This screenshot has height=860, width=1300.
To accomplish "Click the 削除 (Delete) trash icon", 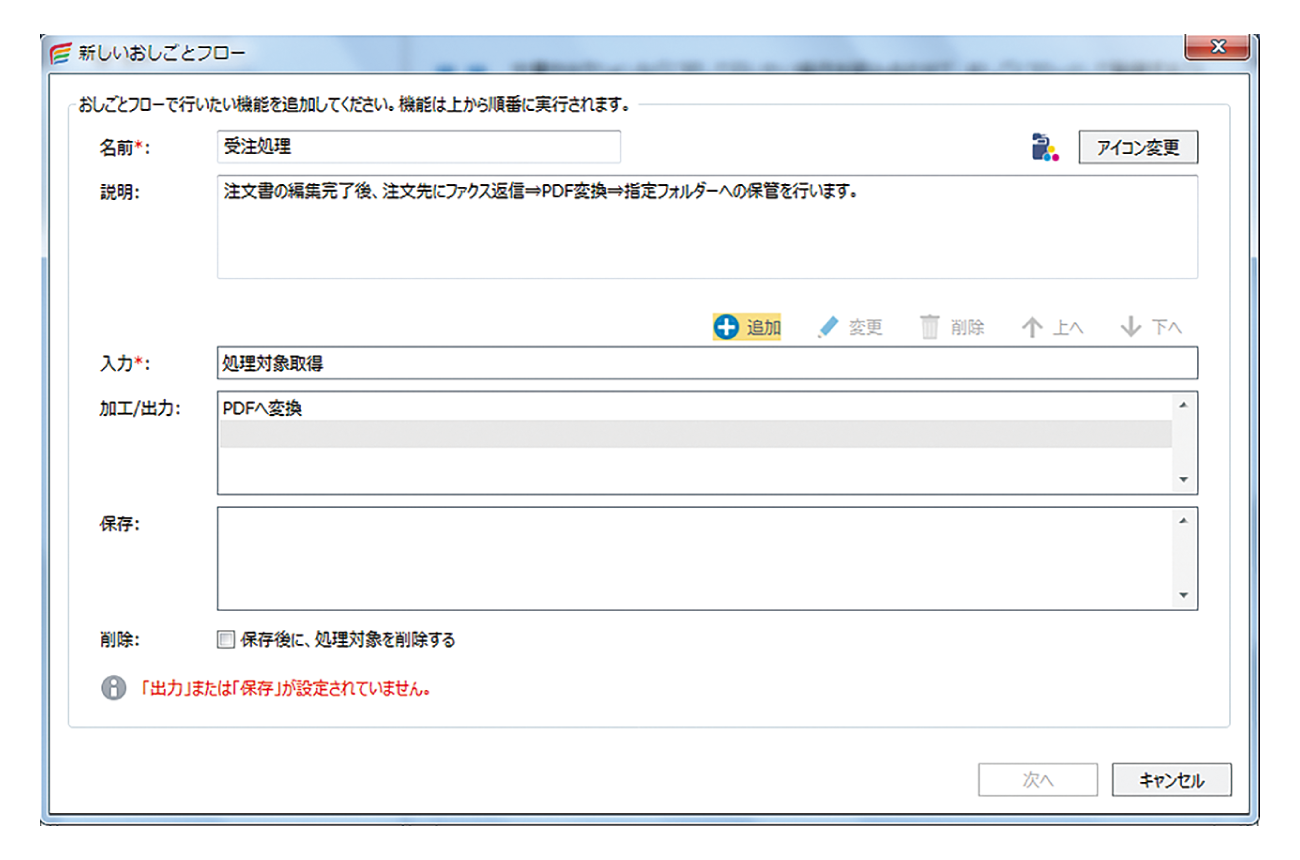I will pyautogui.click(x=930, y=327).
